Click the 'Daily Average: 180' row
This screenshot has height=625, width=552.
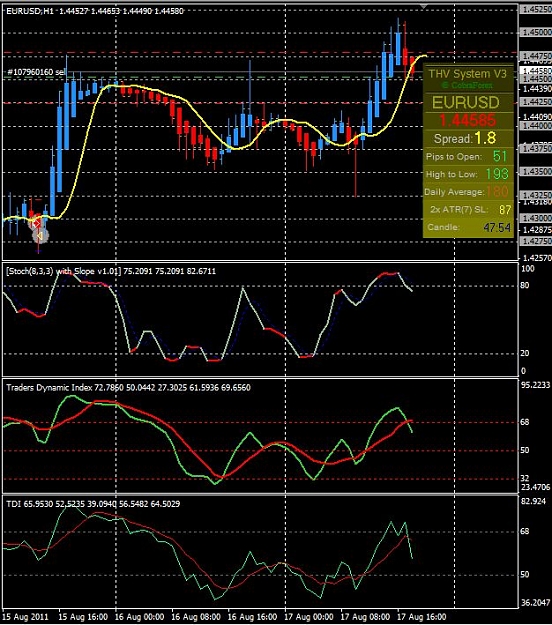click(x=466, y=192)
